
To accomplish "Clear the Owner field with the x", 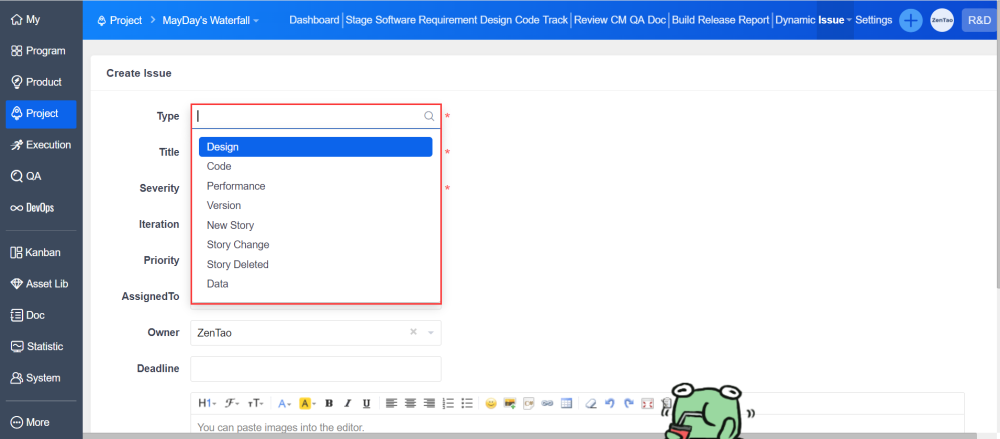I will tap(414, 332).
